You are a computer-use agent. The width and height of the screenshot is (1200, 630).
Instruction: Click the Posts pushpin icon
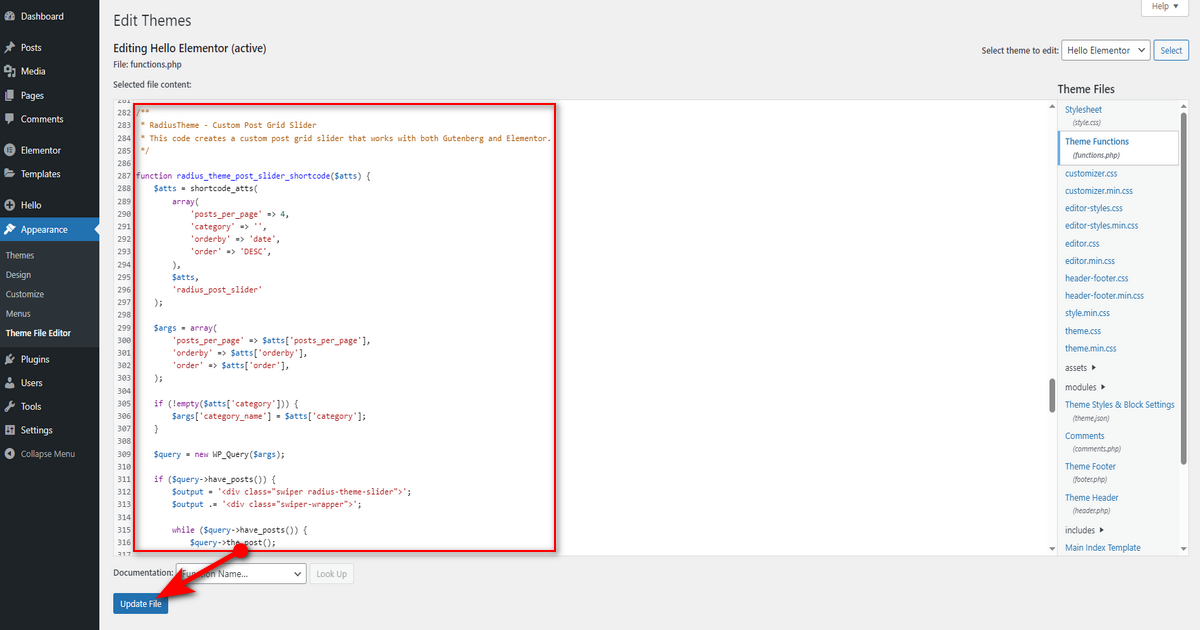point(10,47)
